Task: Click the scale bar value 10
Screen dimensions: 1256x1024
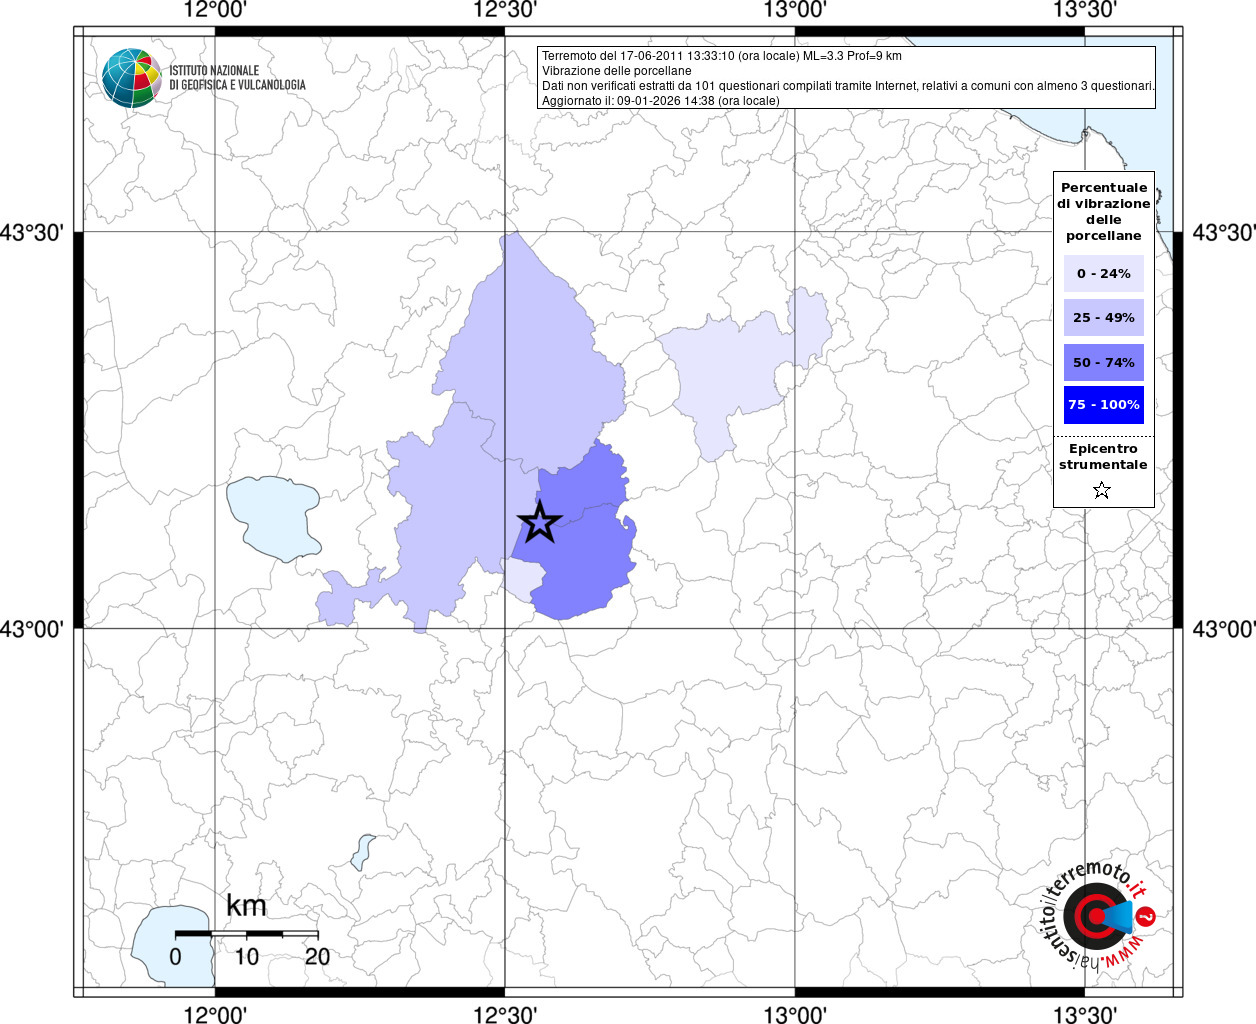Action: pos(246,956)
